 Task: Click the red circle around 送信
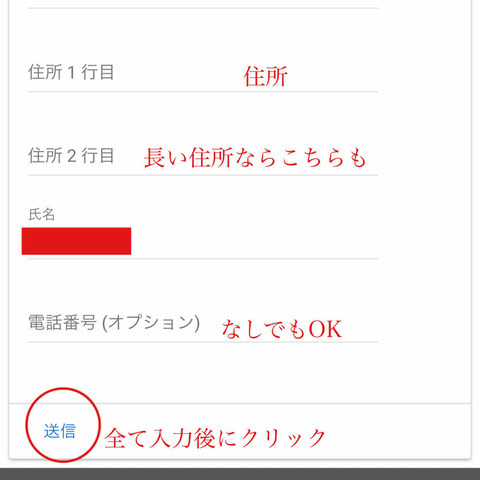[63, 425]
